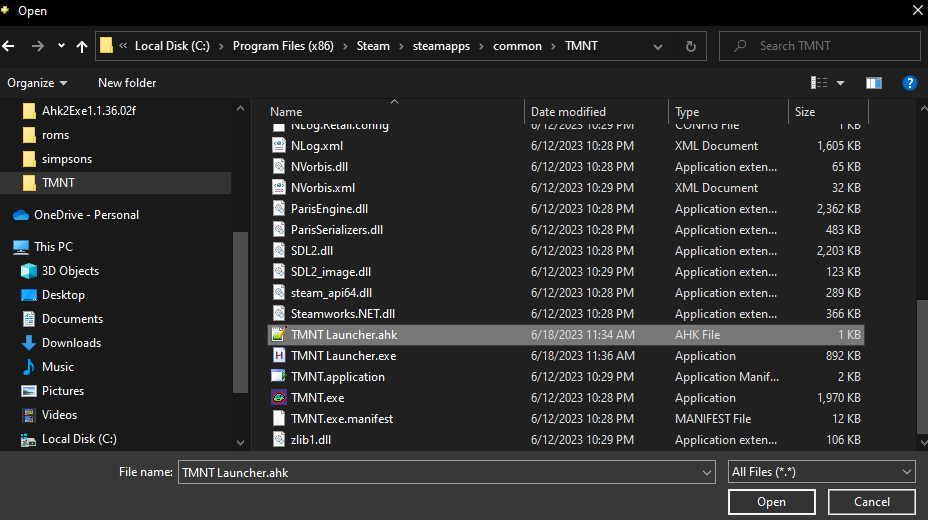Select the TMNT.exe game icon
The height and width of the screenshot is (520, 928).
click(x=279, y=398)
